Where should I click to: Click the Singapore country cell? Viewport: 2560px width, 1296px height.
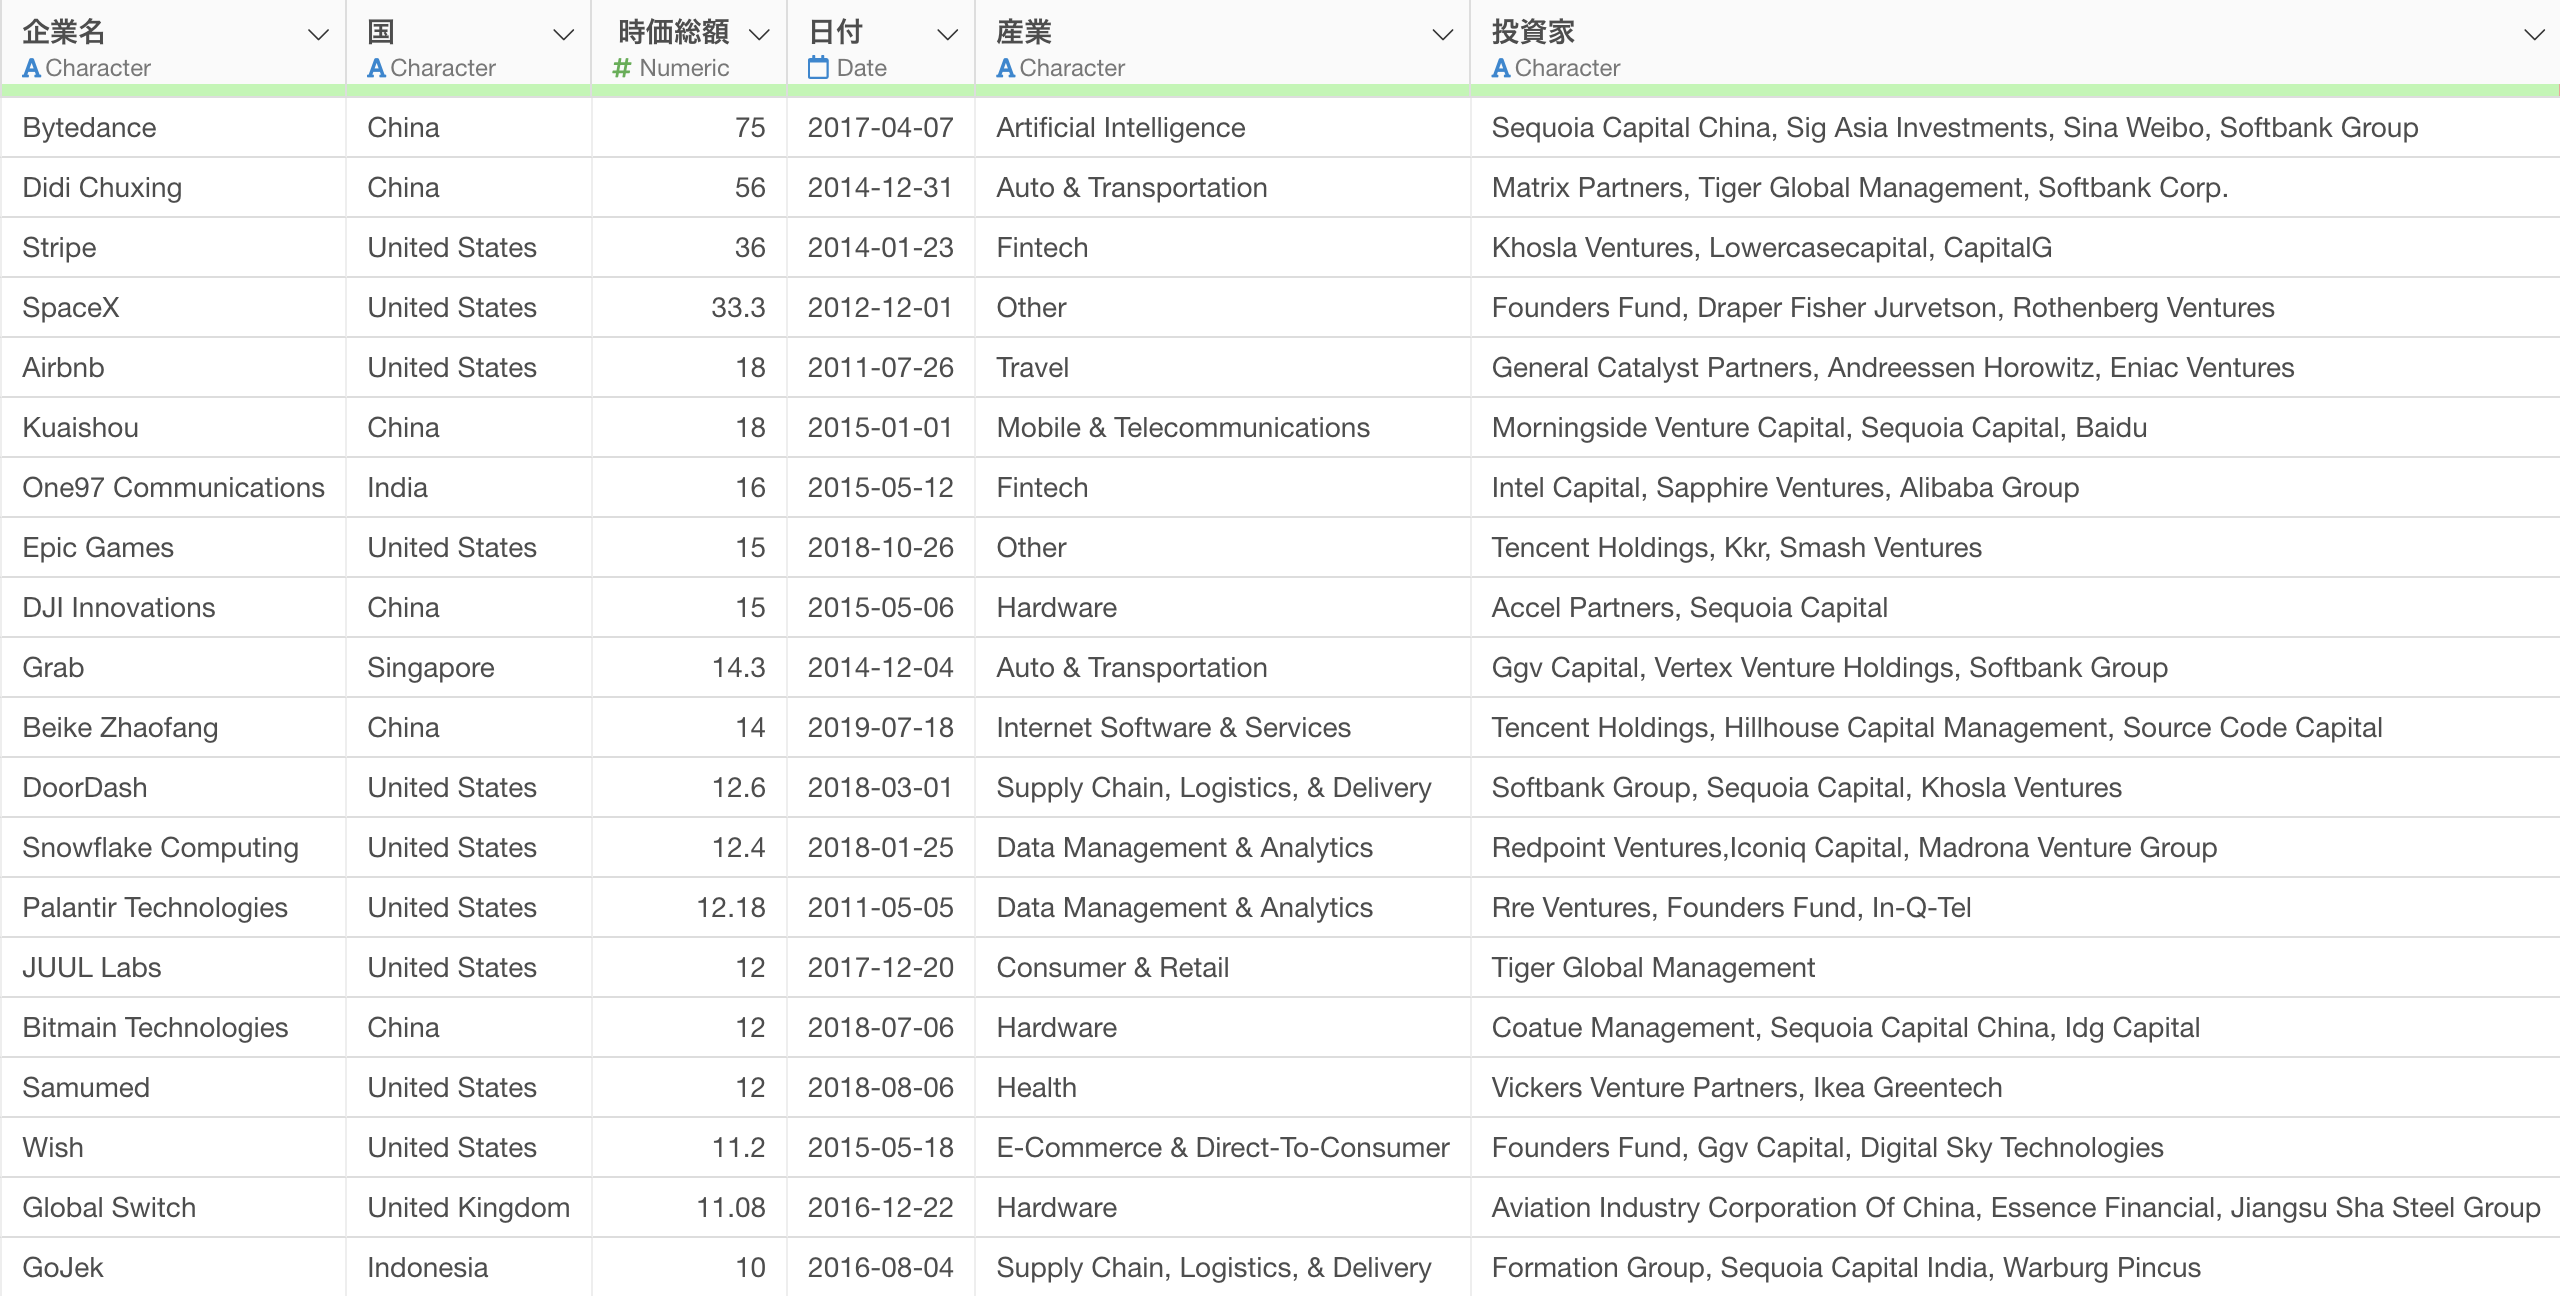pyautogui.click(x=469, y=668)
